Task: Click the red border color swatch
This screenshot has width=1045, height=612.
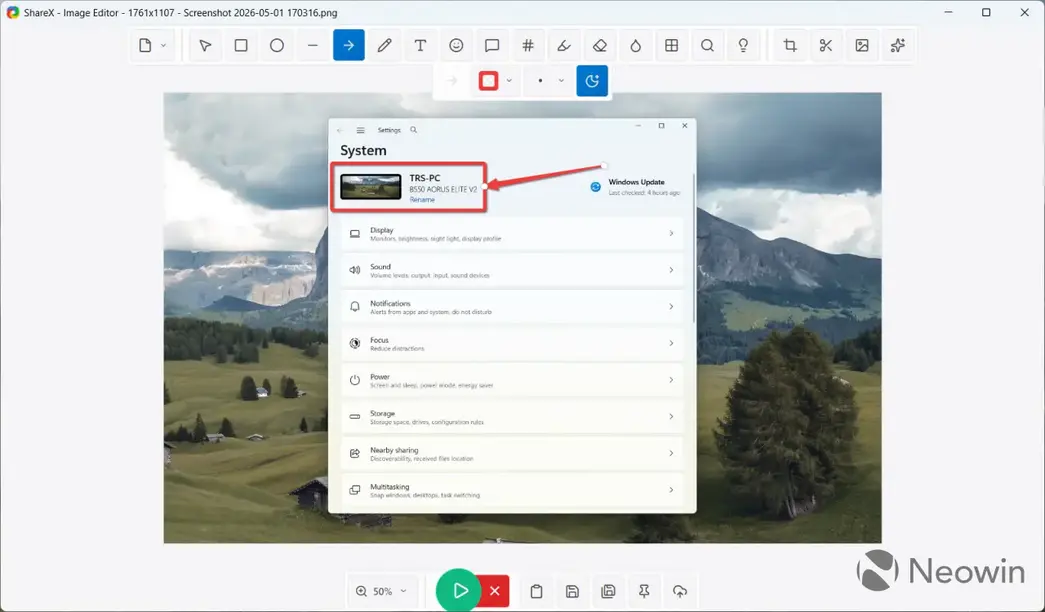Action: pyautogui.click(x=489, y=81)
